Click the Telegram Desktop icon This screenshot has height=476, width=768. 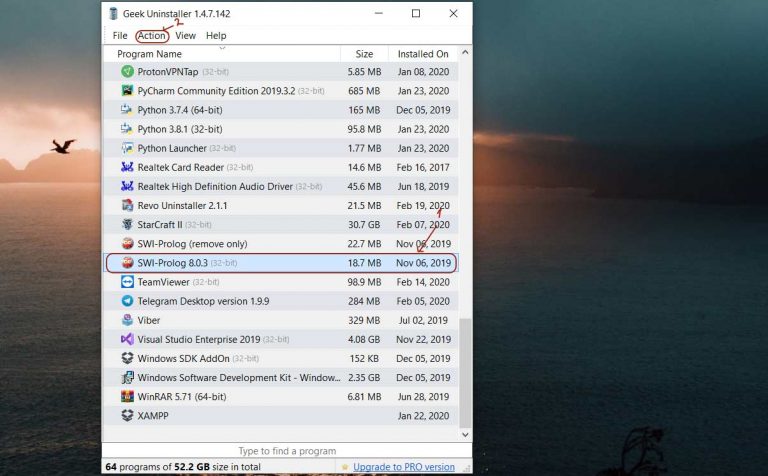tap(127, 301)
